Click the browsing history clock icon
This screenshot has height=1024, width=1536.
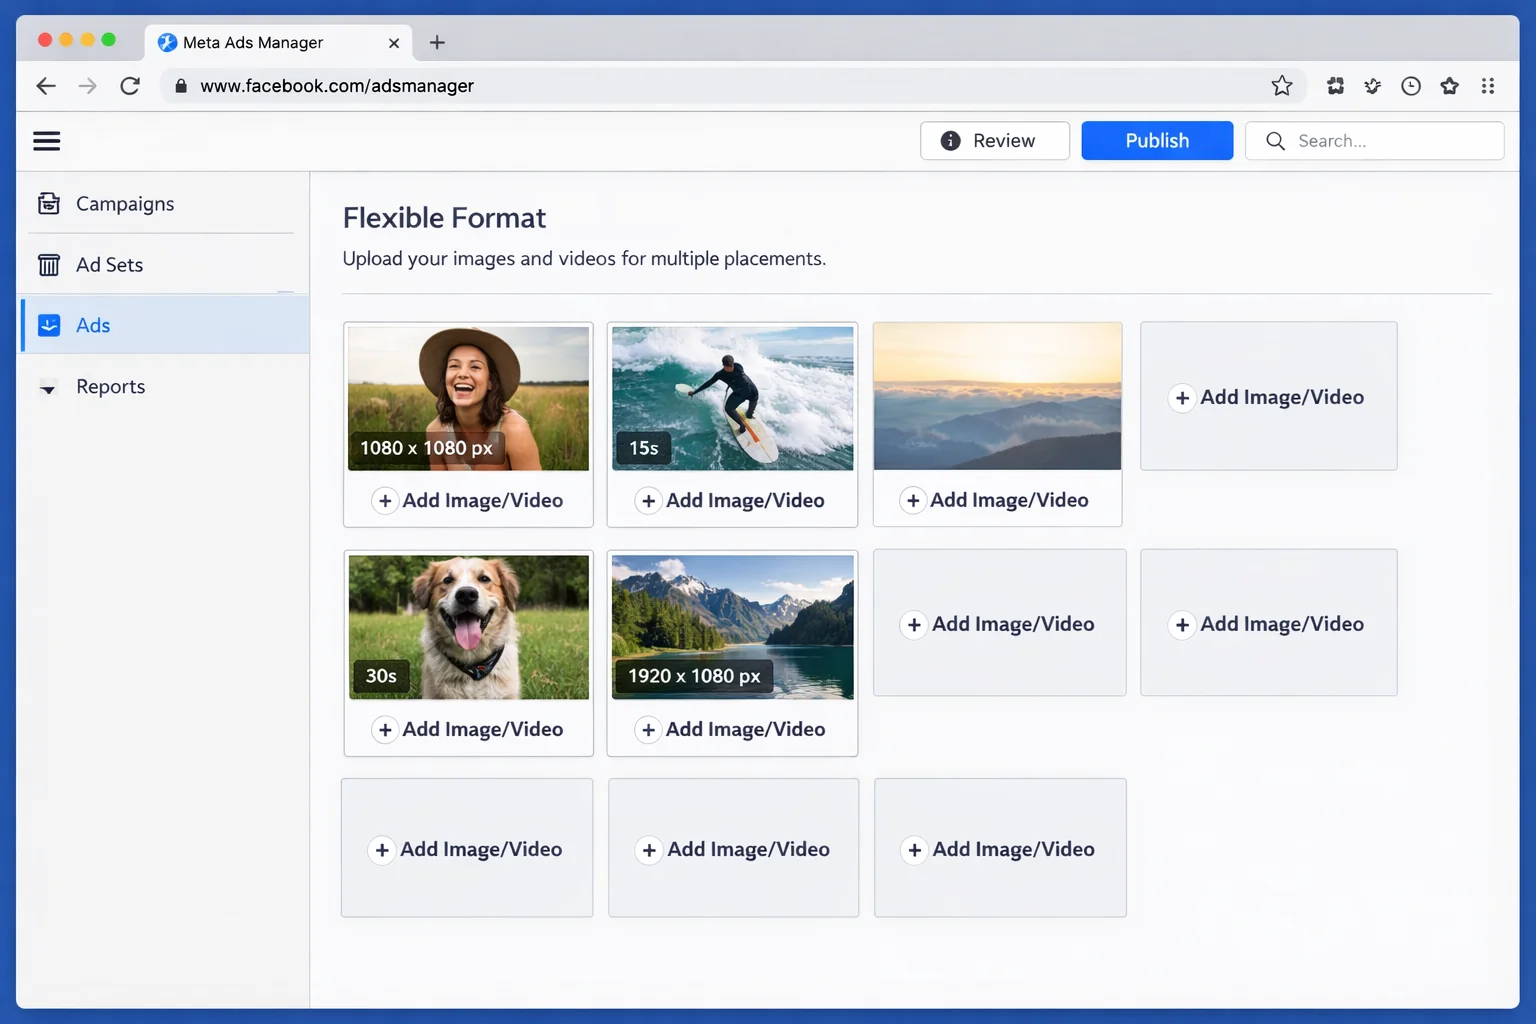(1411, 86)
